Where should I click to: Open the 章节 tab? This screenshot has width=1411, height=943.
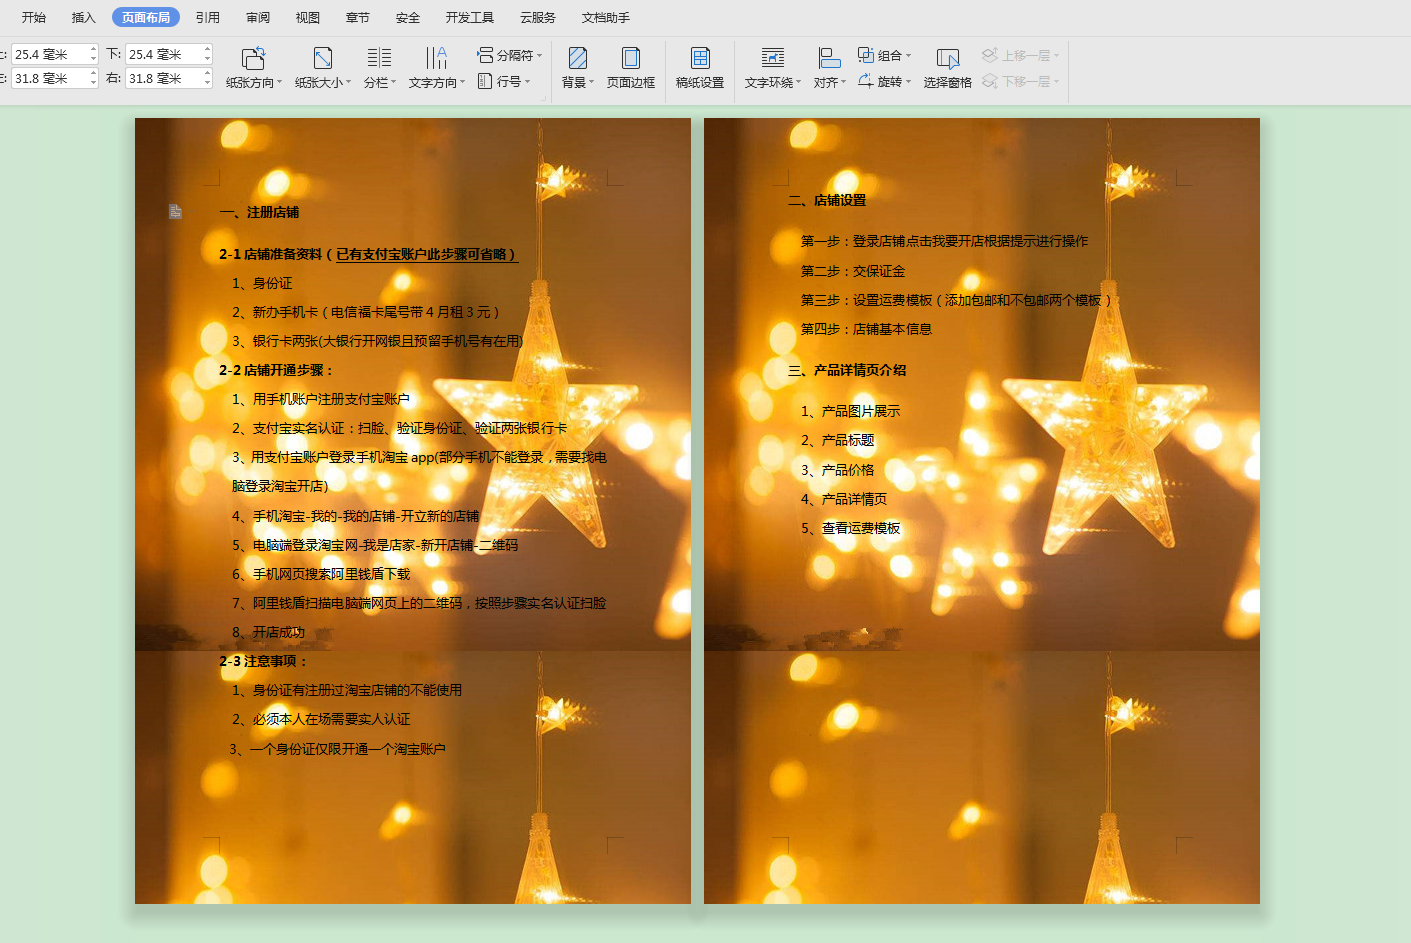pyautogui.click(x=358, y=17)
